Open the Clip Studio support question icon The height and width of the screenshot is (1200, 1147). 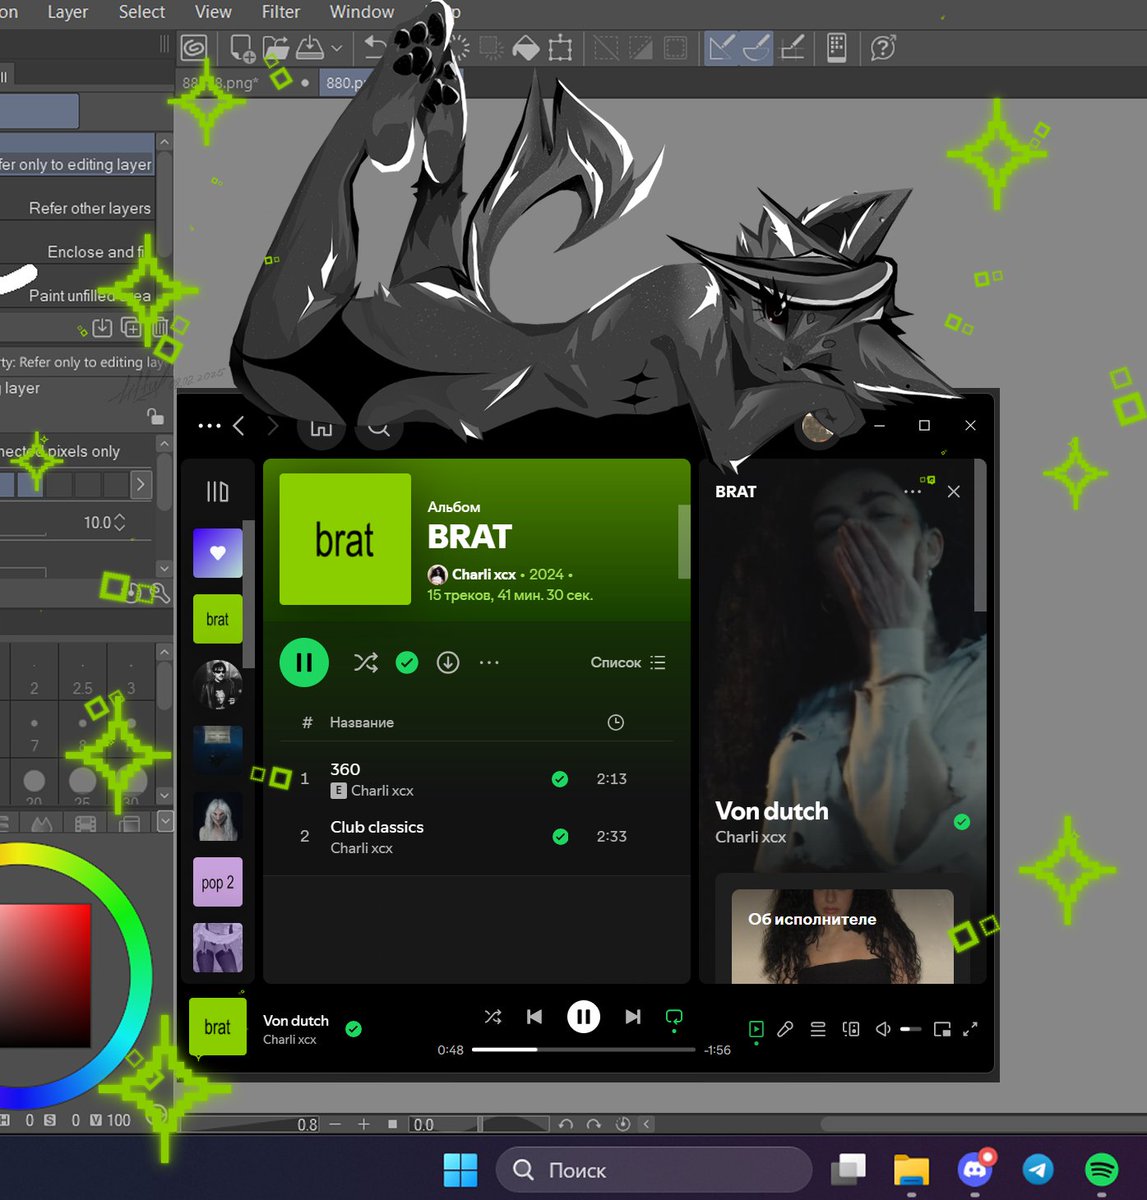click(883, 47)
